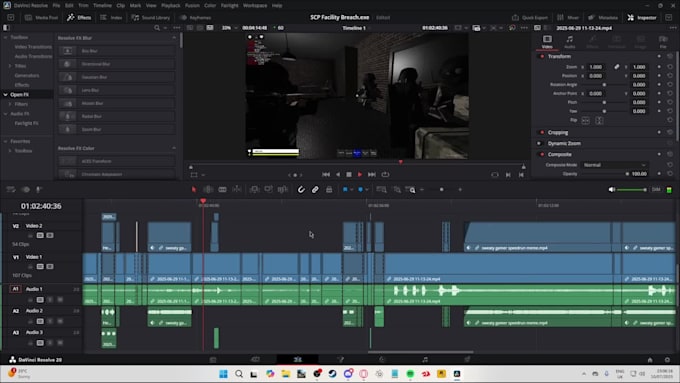
Task: Toggle the linked selection chain icon
Action: coord(315,190)
